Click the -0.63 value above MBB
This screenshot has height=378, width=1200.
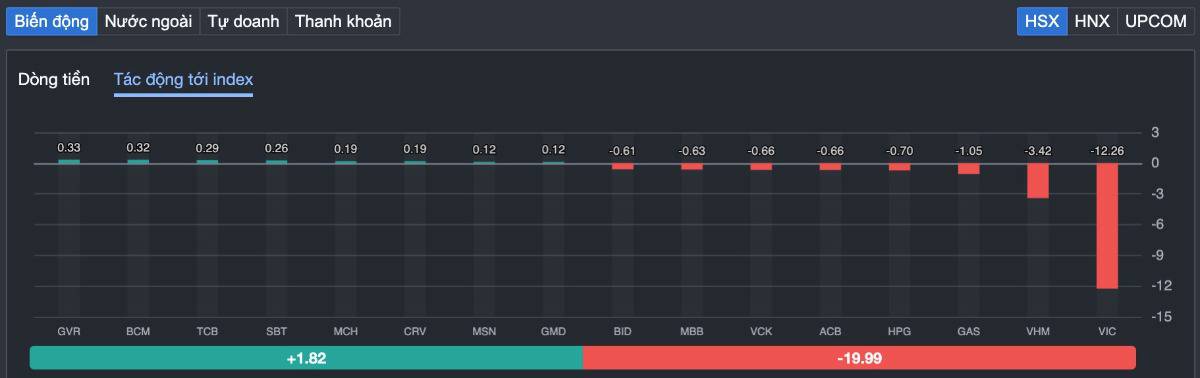coord(691,151)
